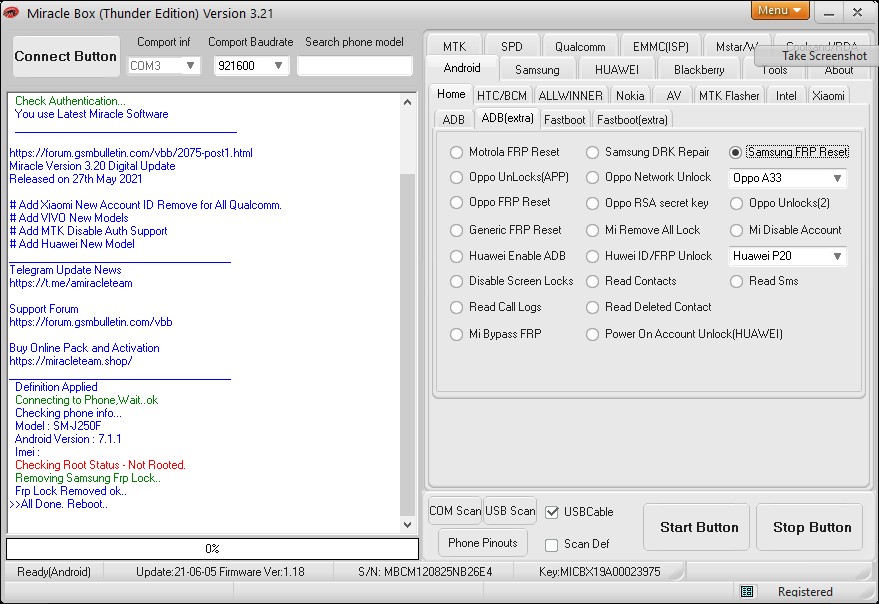879x604 pixels.
Task: Open the Samsung tab
Action: pos(537,70)
